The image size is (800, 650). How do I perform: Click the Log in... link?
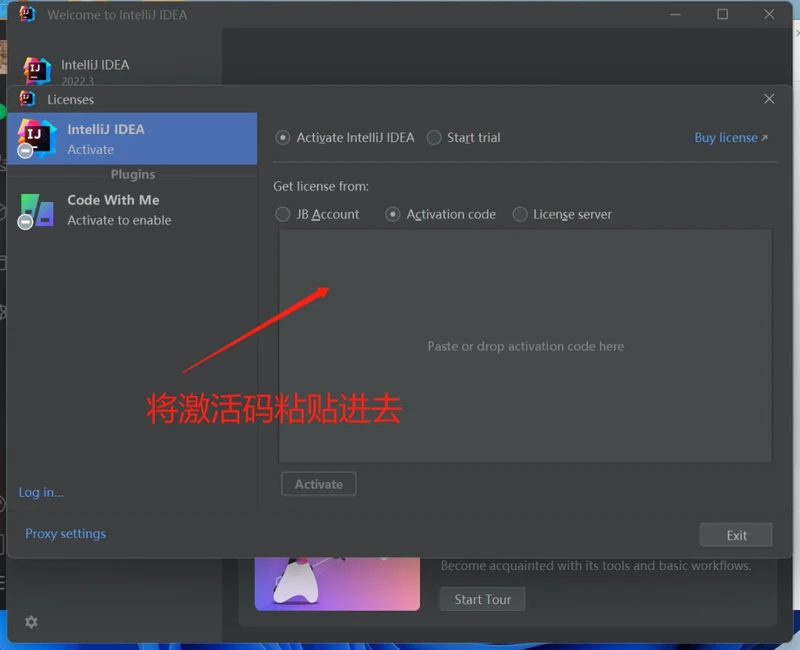[x=41, y=492]
